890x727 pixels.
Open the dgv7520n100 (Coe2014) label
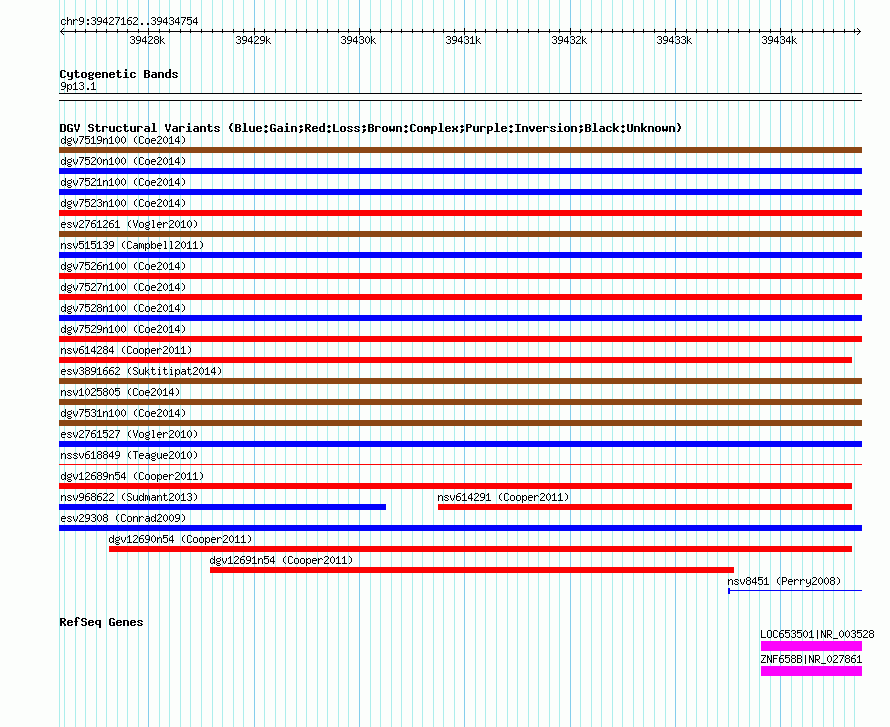tap(123, 161)
